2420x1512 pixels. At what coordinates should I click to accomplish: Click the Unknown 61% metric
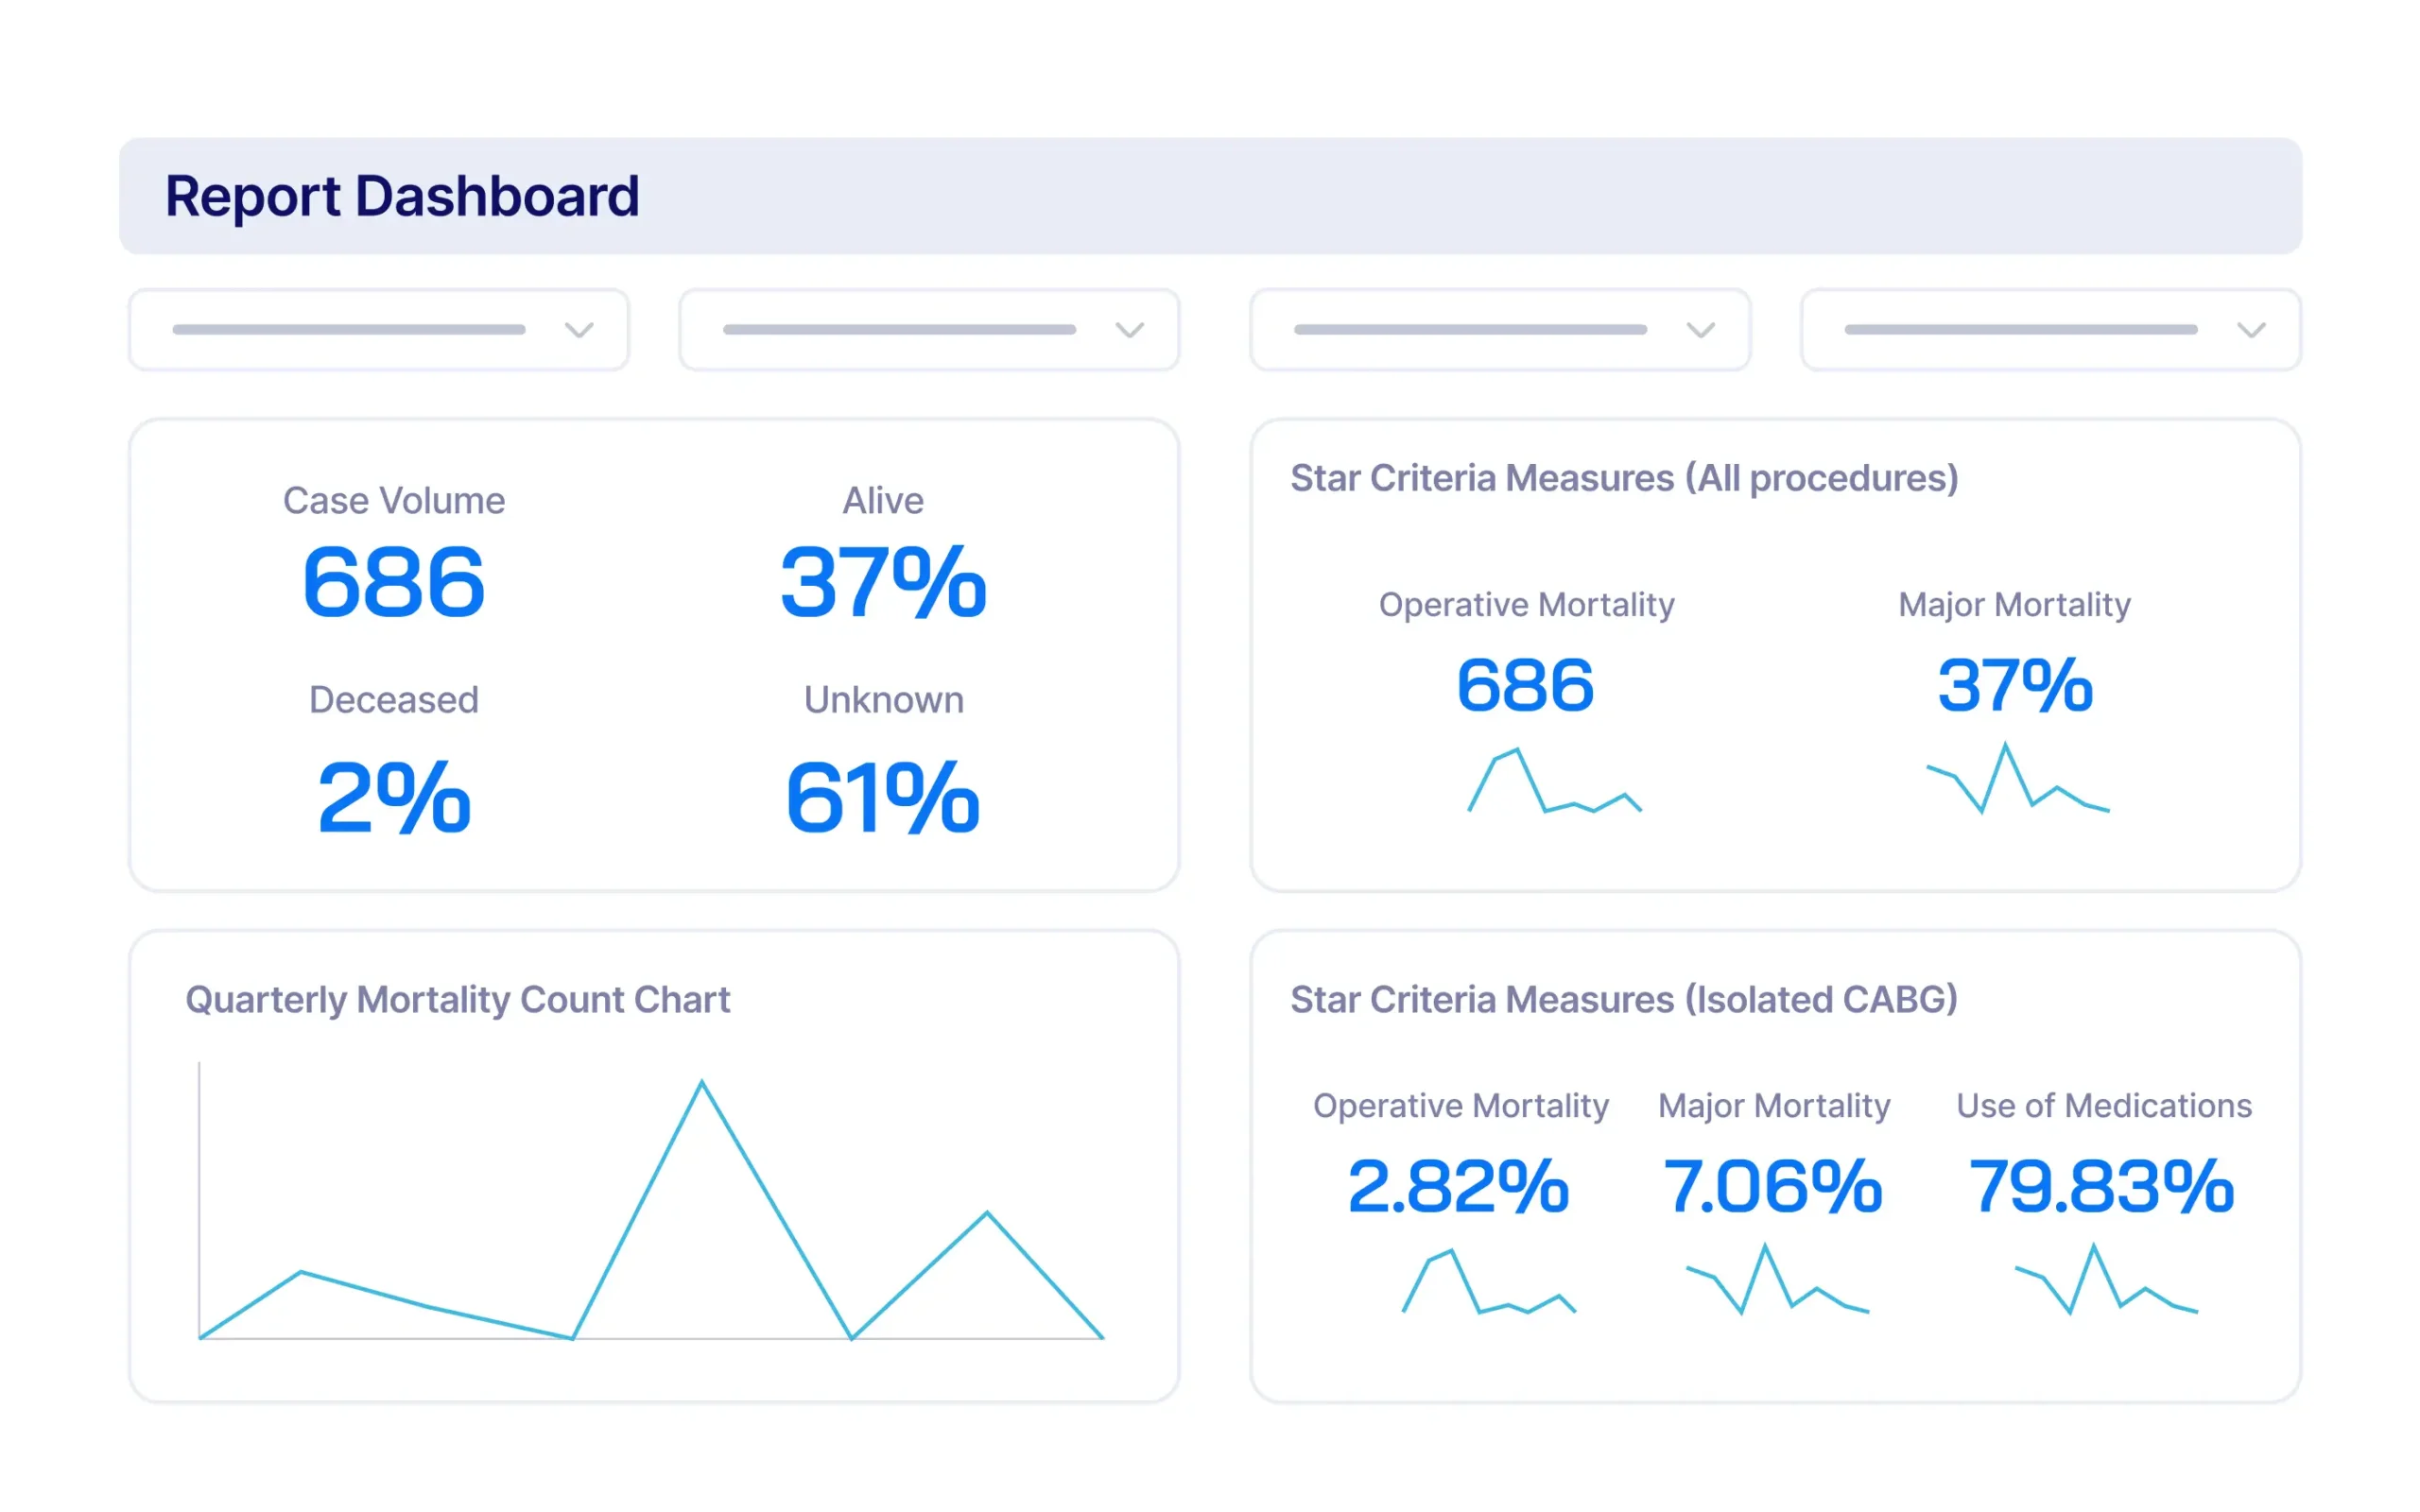[882, 797]
